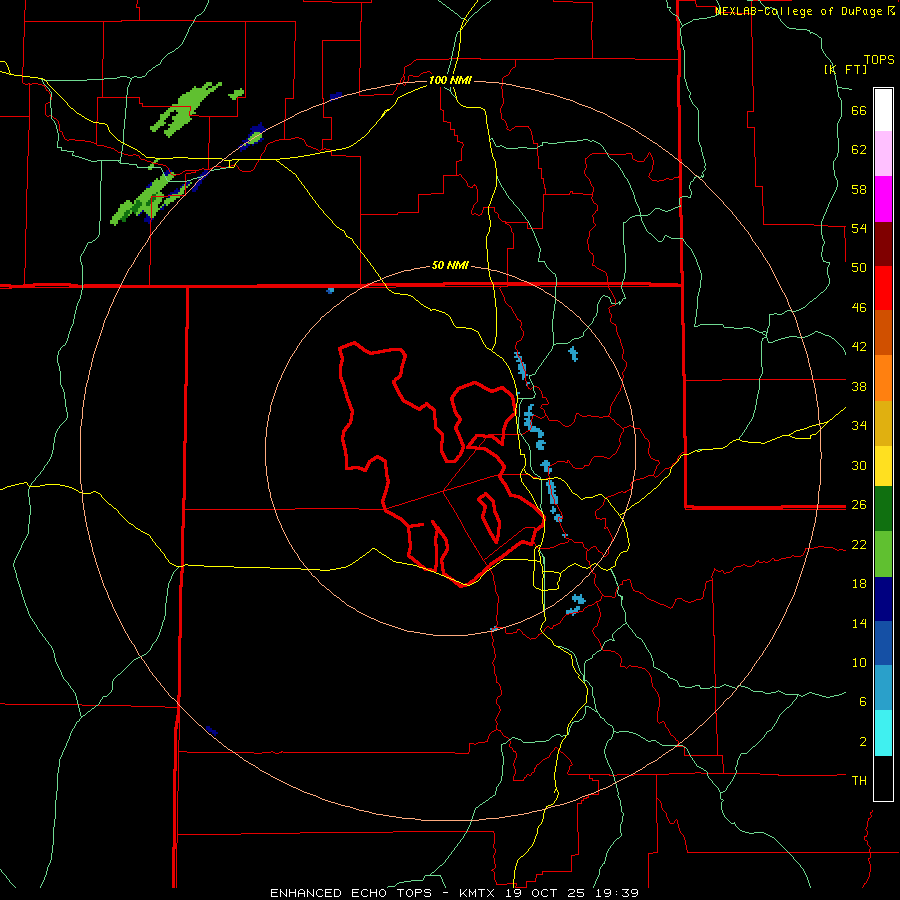Click the legend value "10"

[859, 662]
